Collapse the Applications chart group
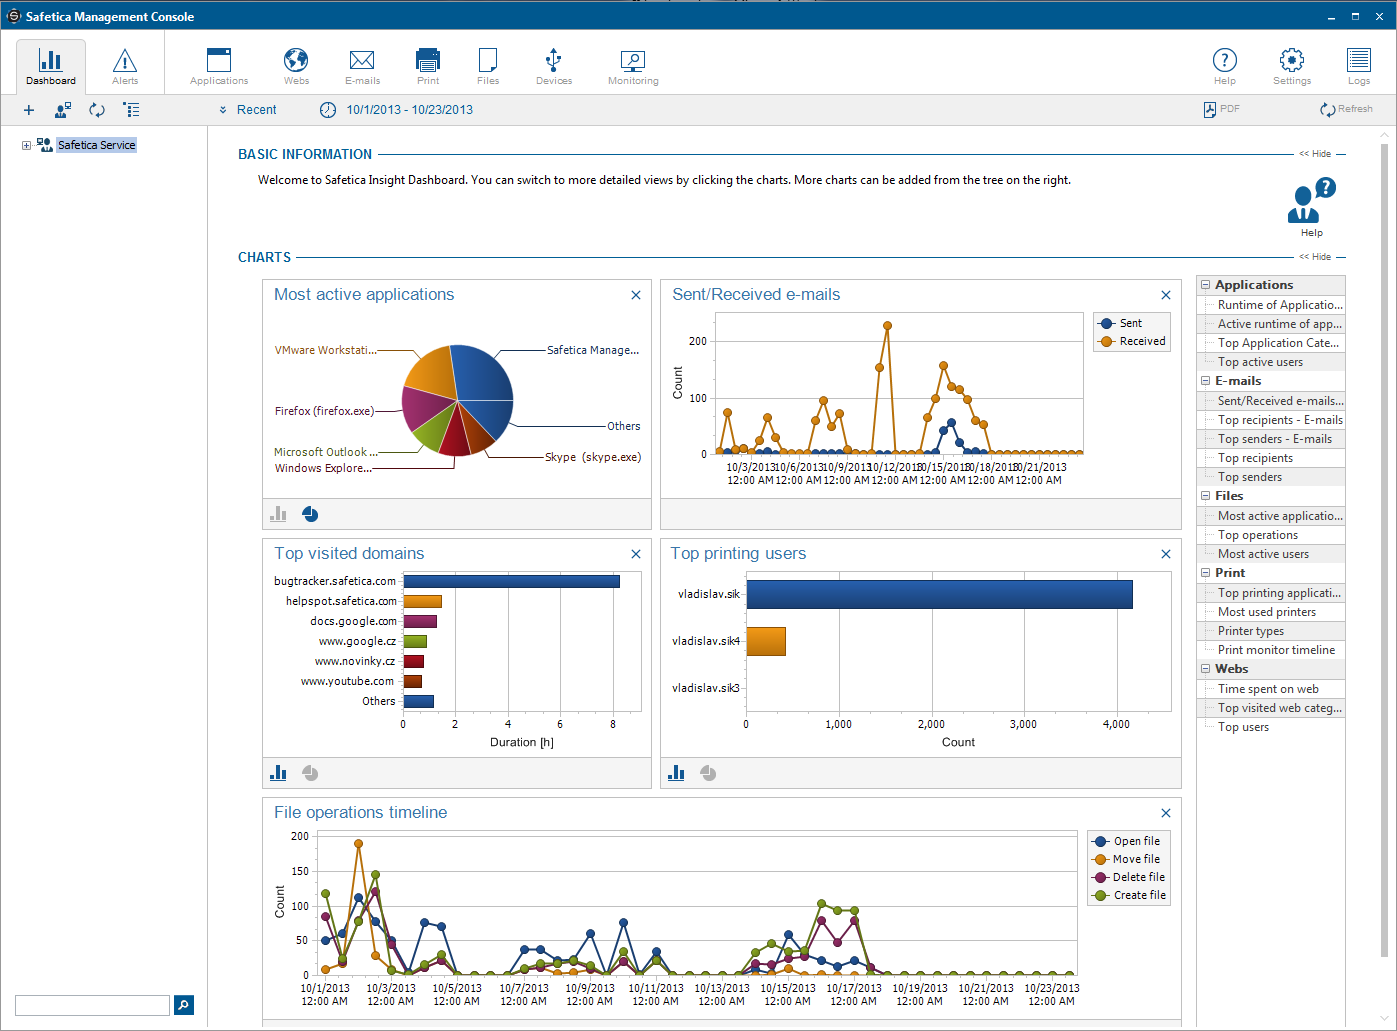Screen dimensions: 1397x1031 1206,285
